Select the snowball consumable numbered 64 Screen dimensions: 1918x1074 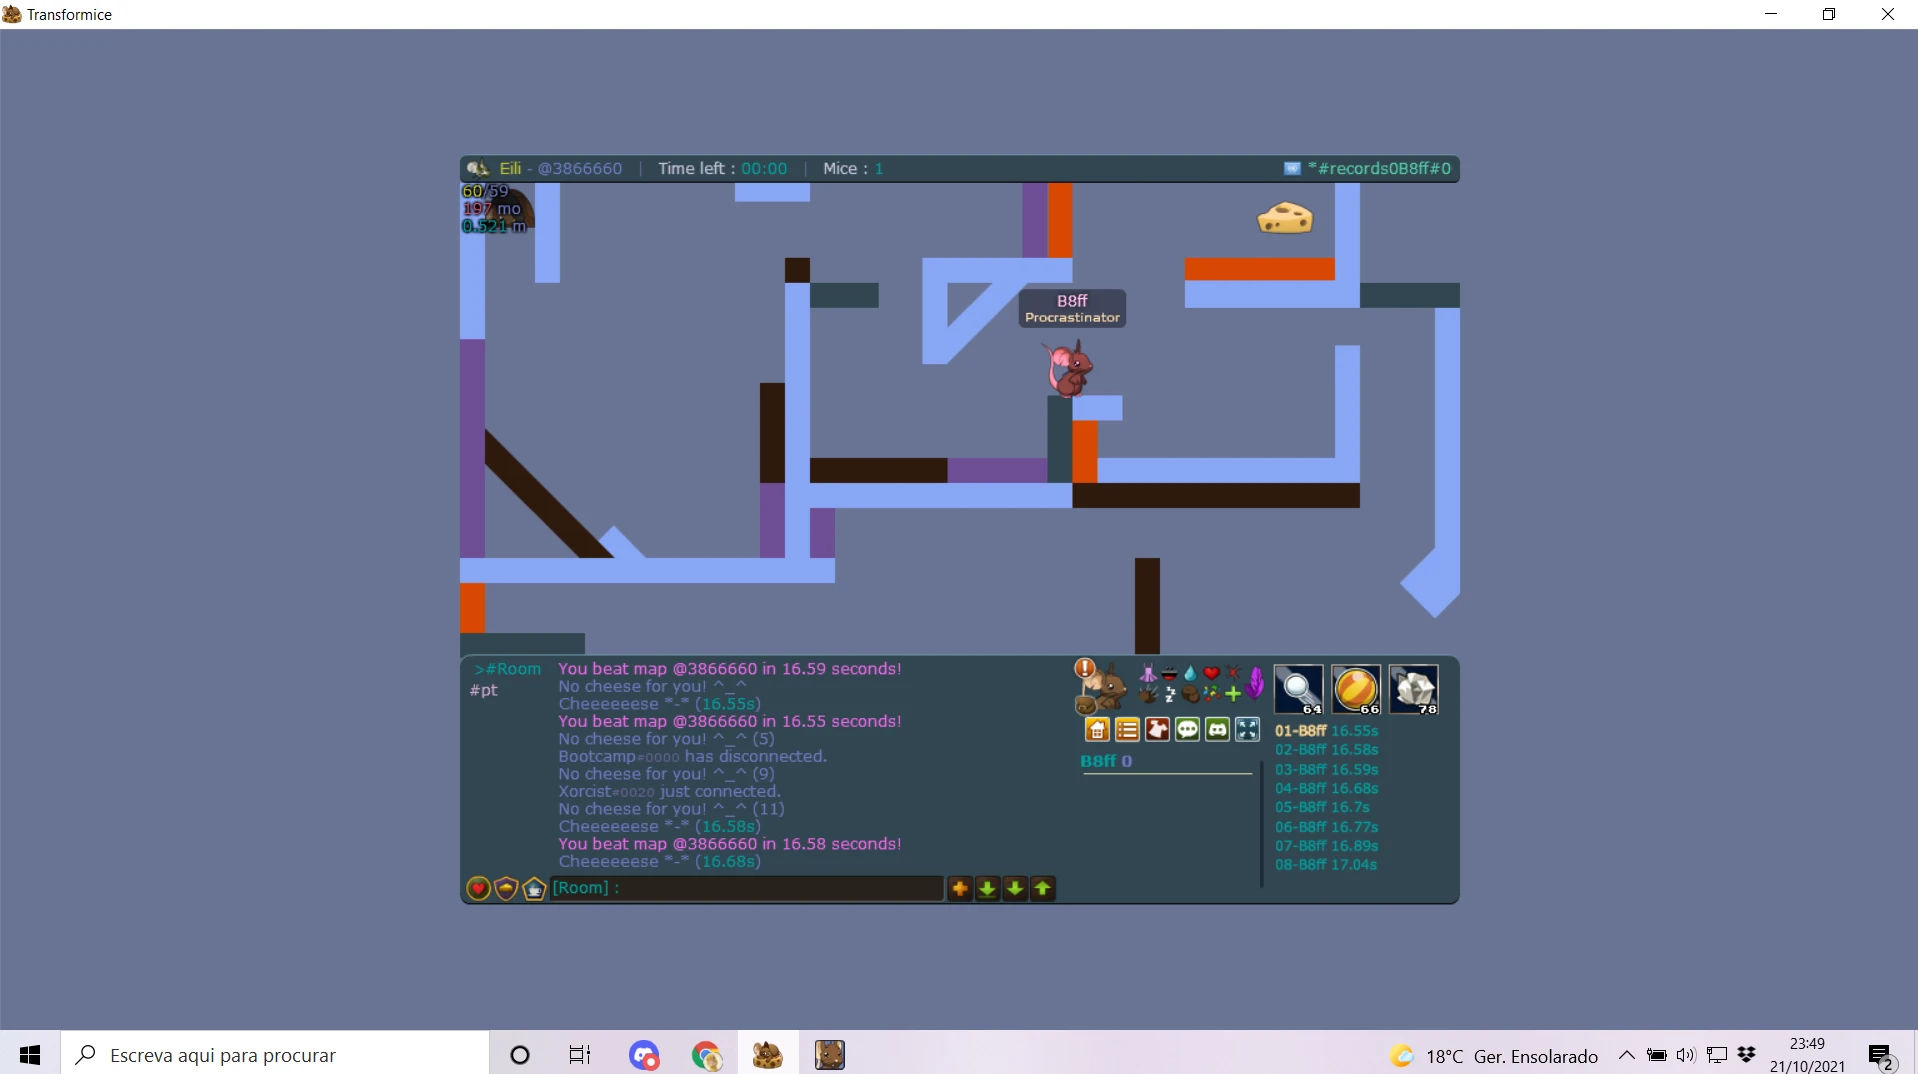[1299, 689]
